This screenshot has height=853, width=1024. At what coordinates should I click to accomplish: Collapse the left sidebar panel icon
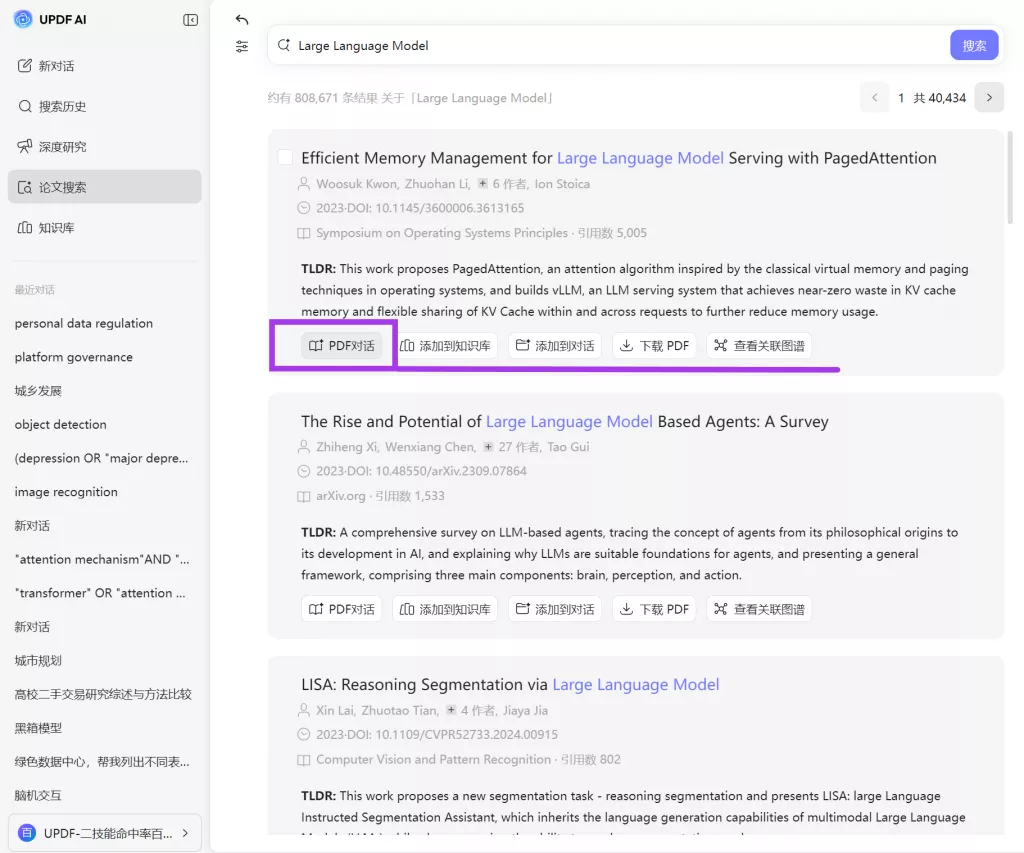pyautogui.click(x=190, y=20)
